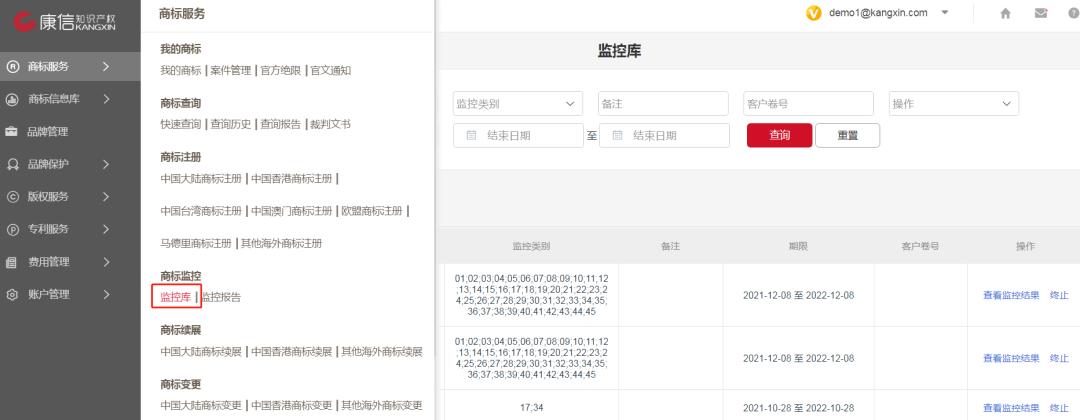This screenshot has height=420, width=1080.
Task: Open 中国台湾商标注册 link
Action: click(201, 211)
